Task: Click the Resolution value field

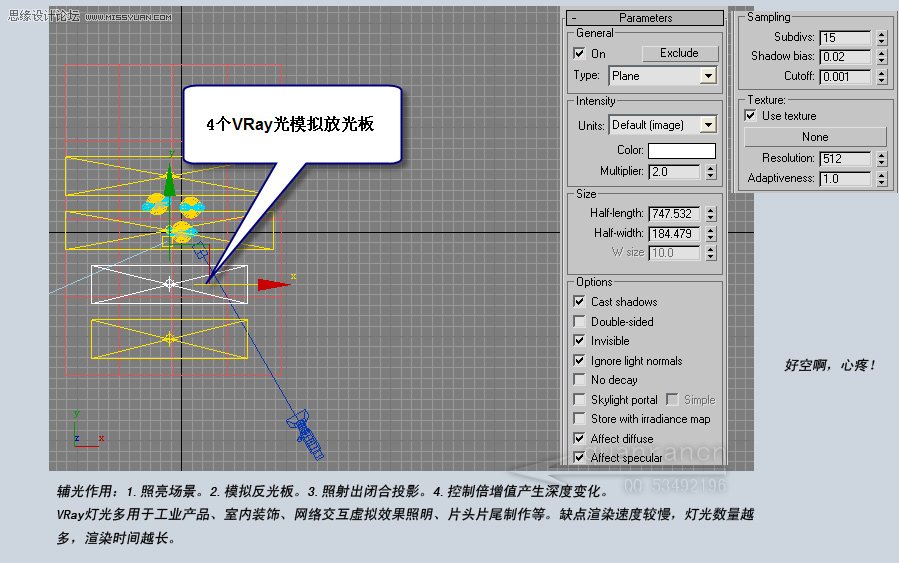Action: pyautogui.click(x=845, y=159)
